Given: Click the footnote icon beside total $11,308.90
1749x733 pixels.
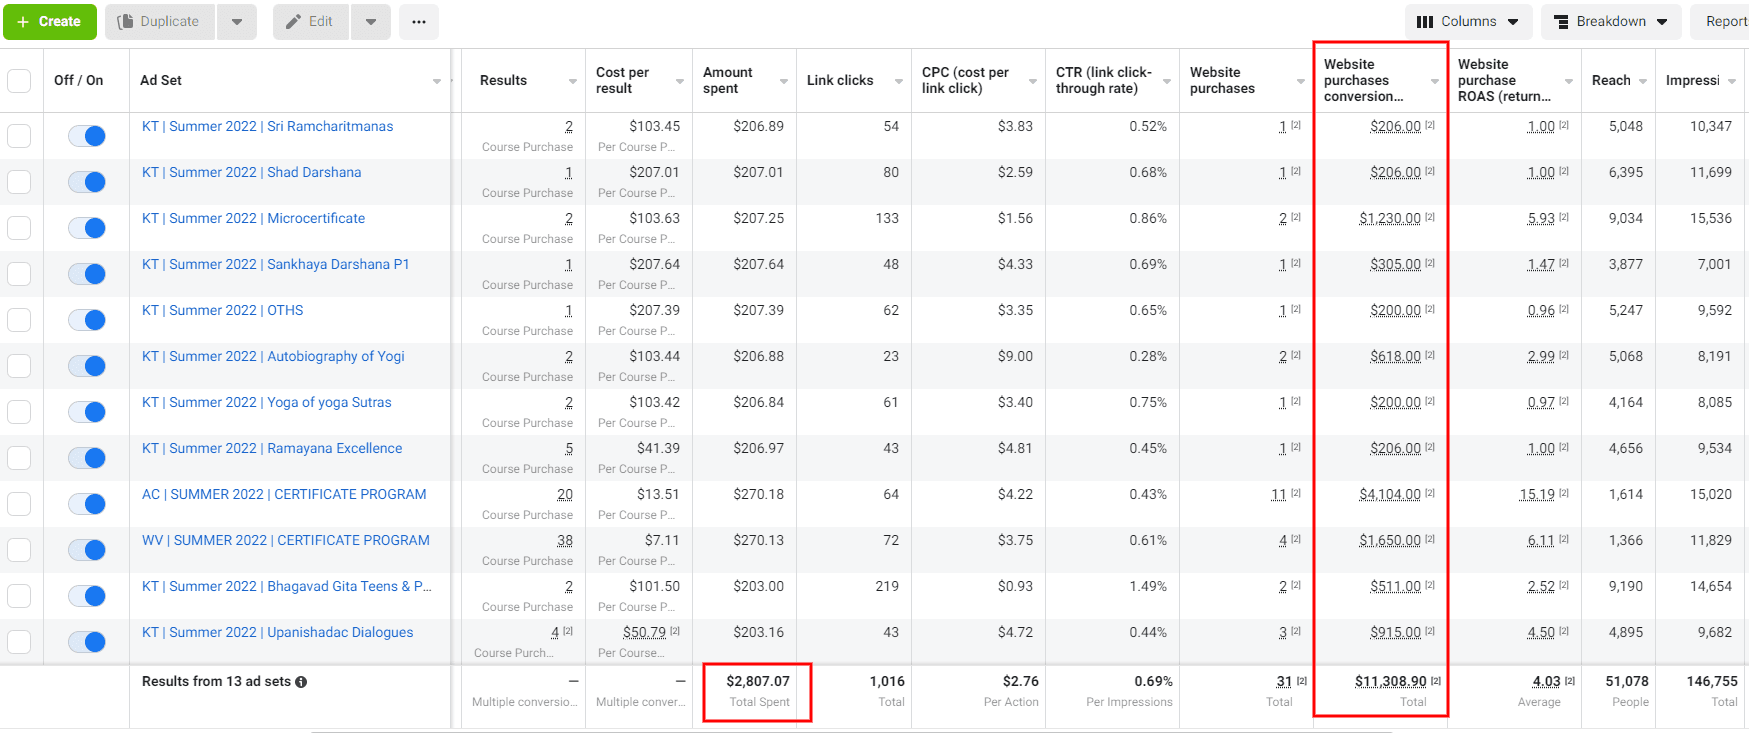Looking at the screenshot, I should click(x=1436, y=681).
